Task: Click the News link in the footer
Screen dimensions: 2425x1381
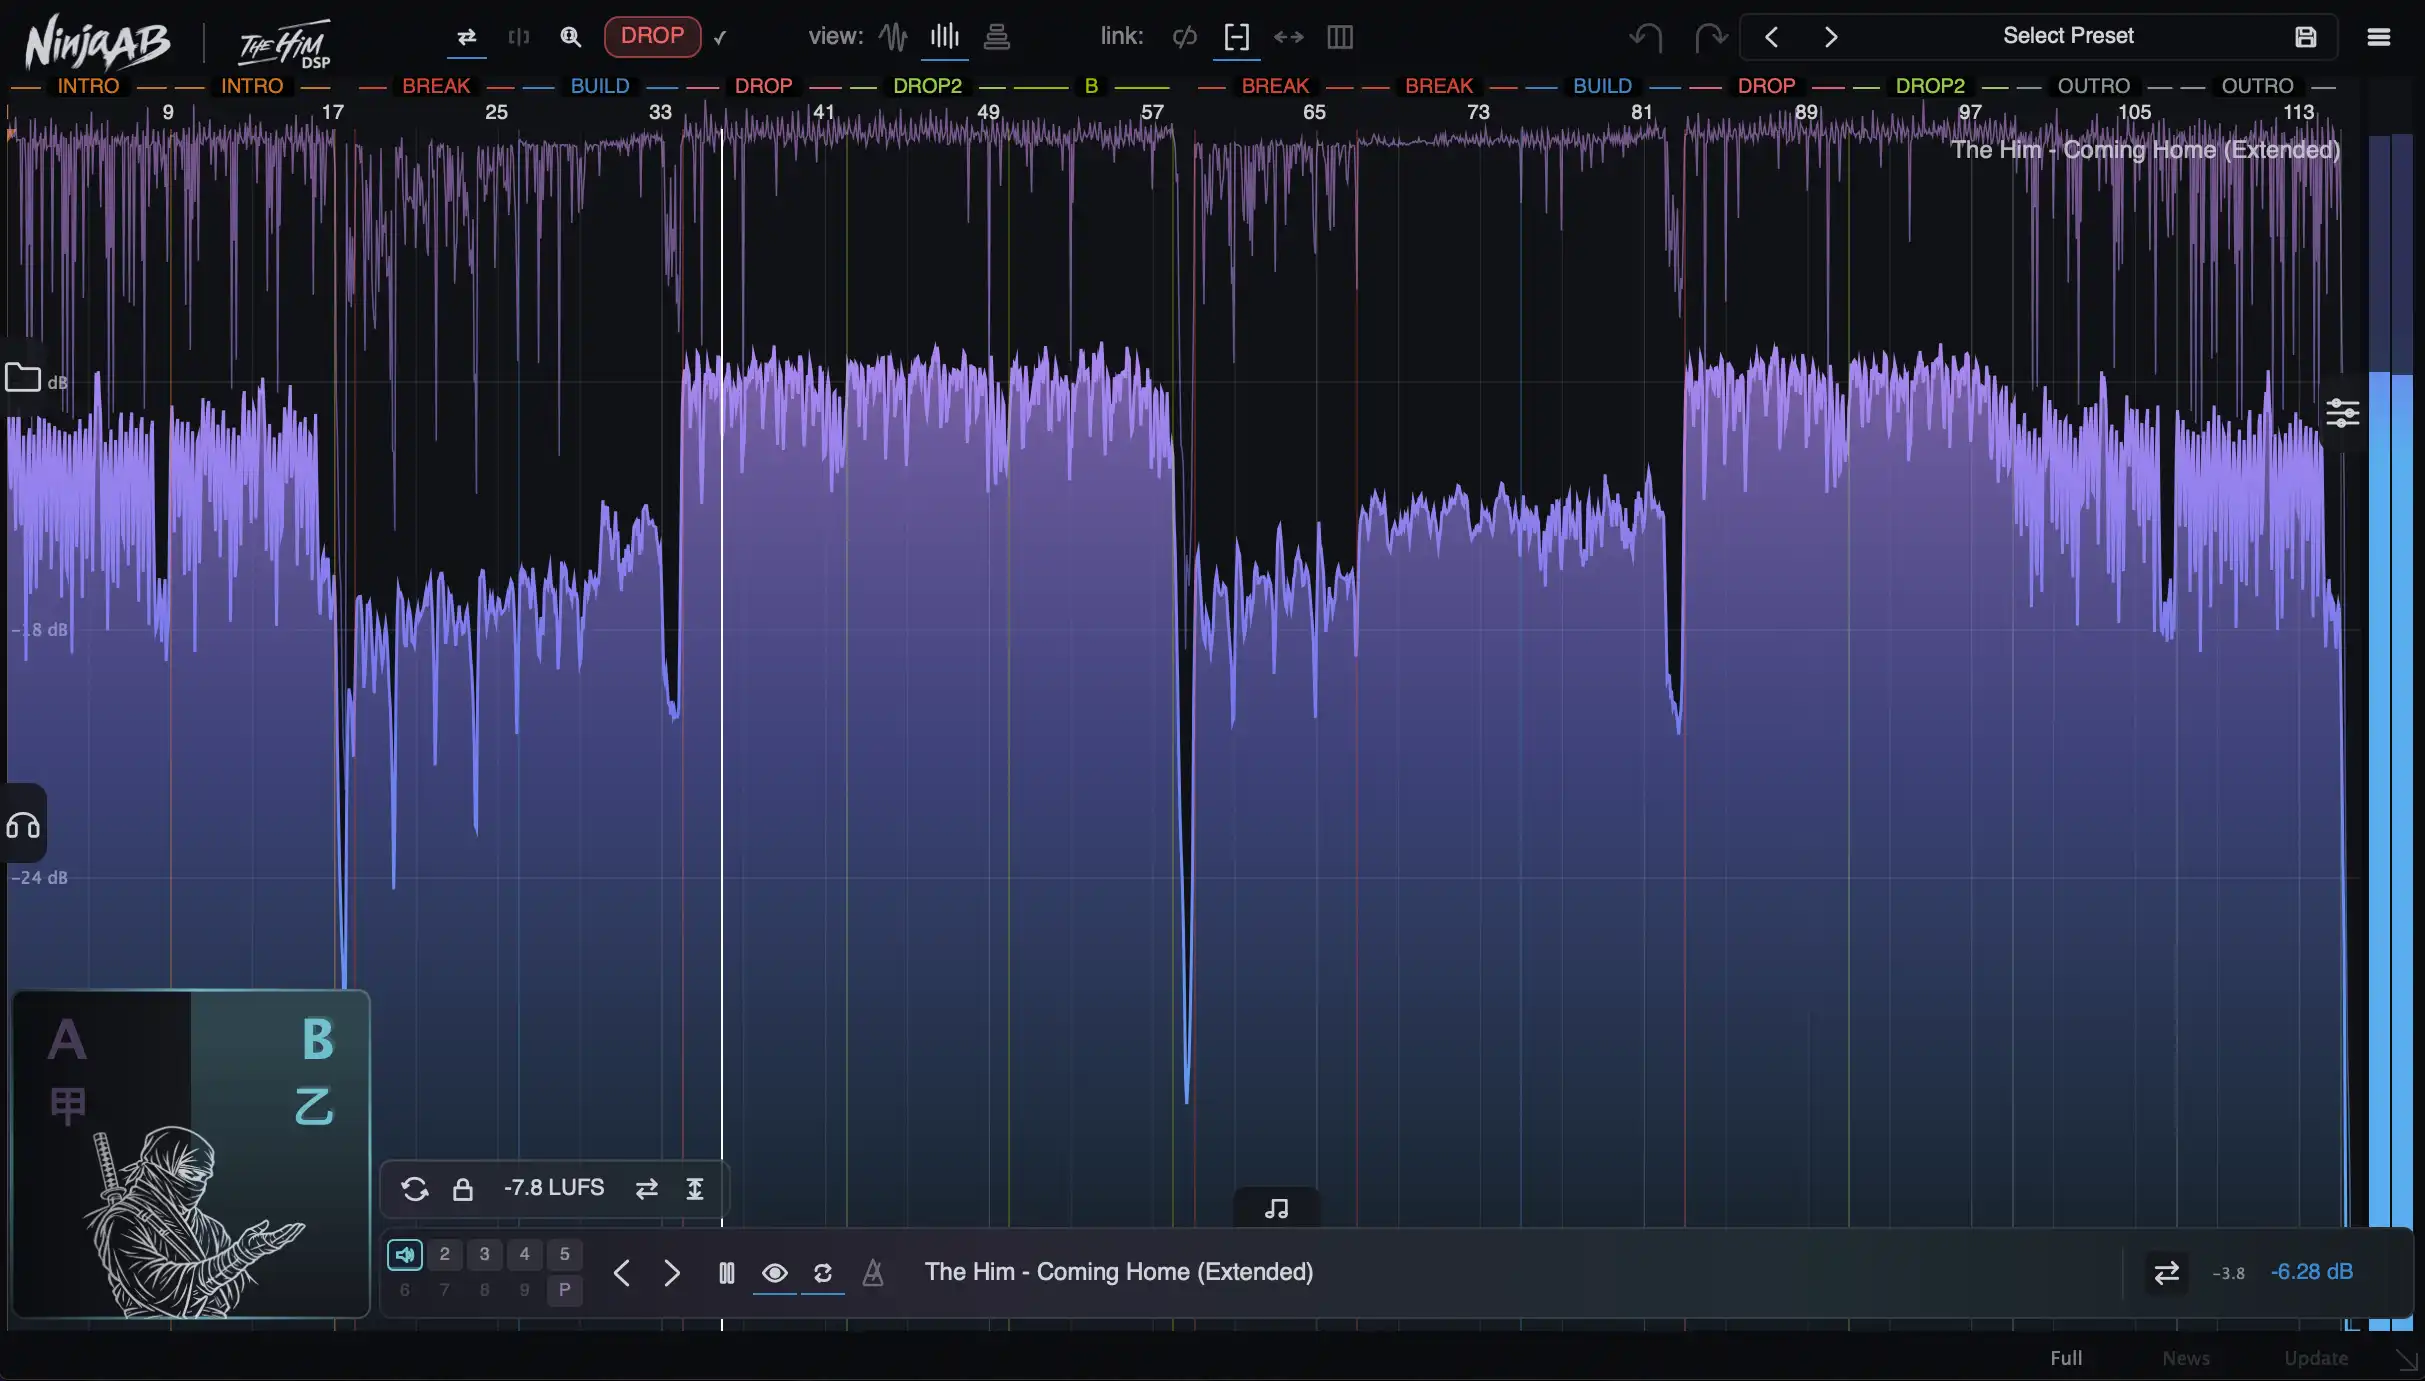Action: pyautogui.click(x=2186, y=1358)
